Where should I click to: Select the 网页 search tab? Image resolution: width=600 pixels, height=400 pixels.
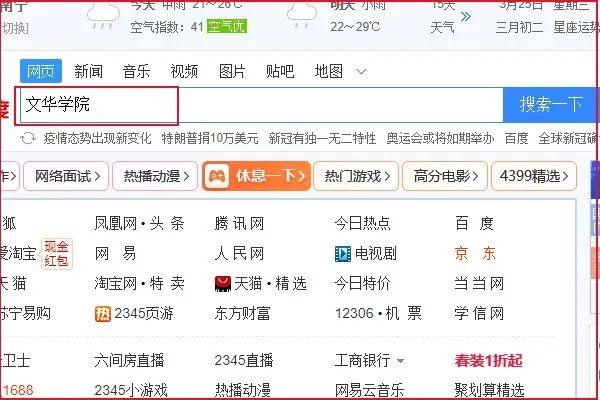[x=41, y=71]
